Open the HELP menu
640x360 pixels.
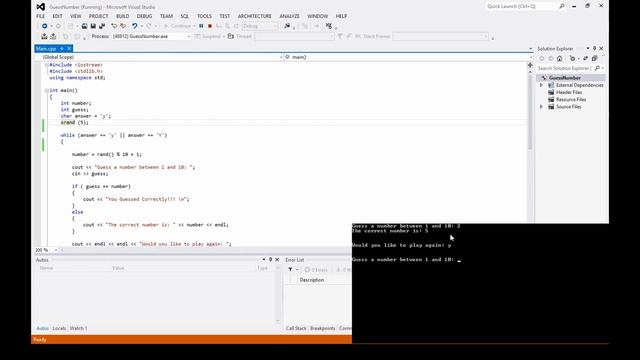pyautogui.click(x=341, y=16)
